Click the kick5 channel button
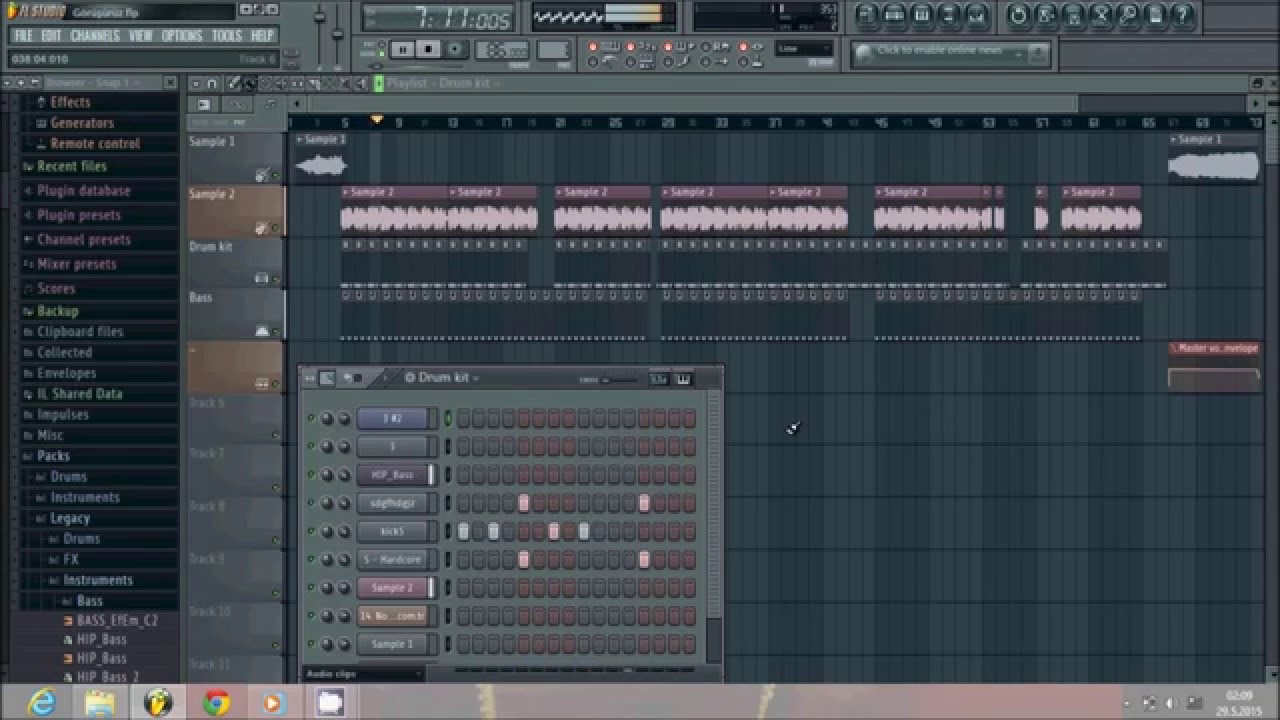The width and height of the screenshot is (1280, 720). (x=393, y=531)
